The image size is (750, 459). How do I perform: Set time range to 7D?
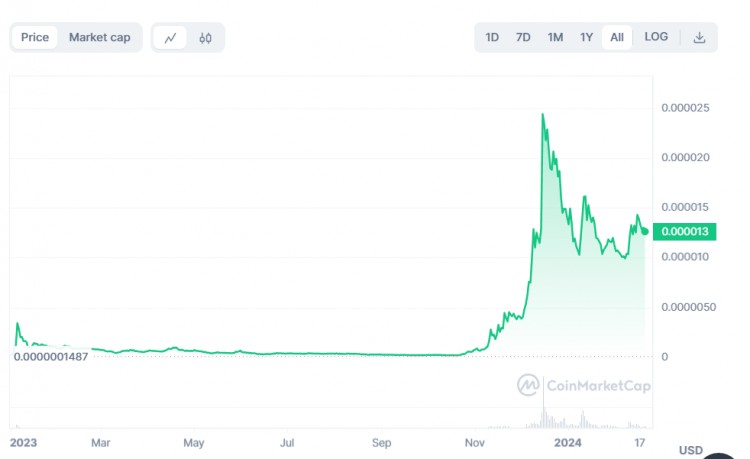point(523,38)
